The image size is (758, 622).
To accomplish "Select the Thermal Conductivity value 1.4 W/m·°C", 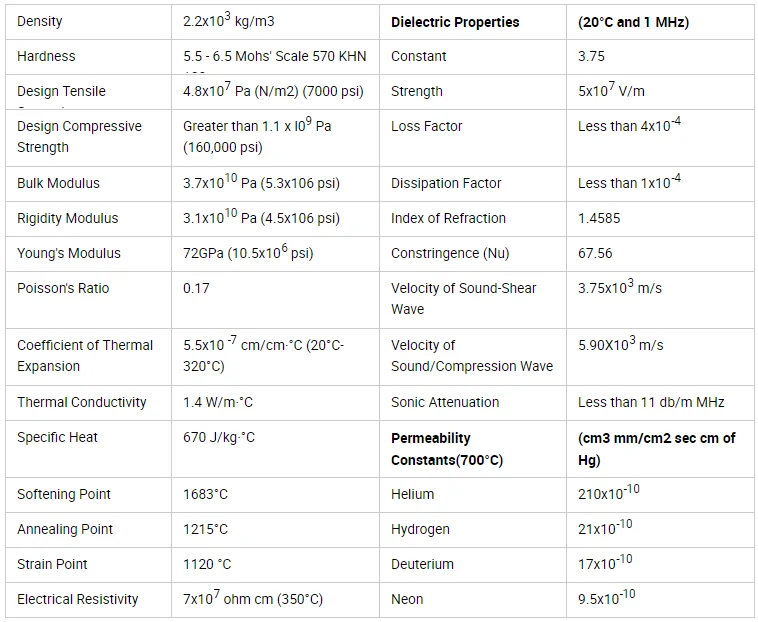I will click(218, 402).
